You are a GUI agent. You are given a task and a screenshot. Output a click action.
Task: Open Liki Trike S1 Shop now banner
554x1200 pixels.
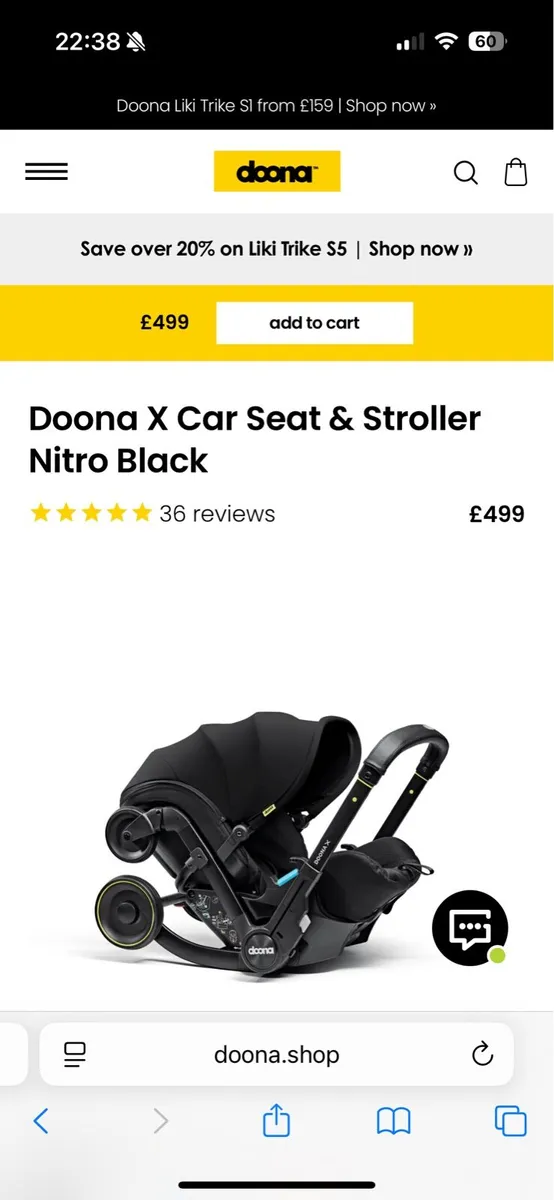pyautogui.click(x=277, y=105)
